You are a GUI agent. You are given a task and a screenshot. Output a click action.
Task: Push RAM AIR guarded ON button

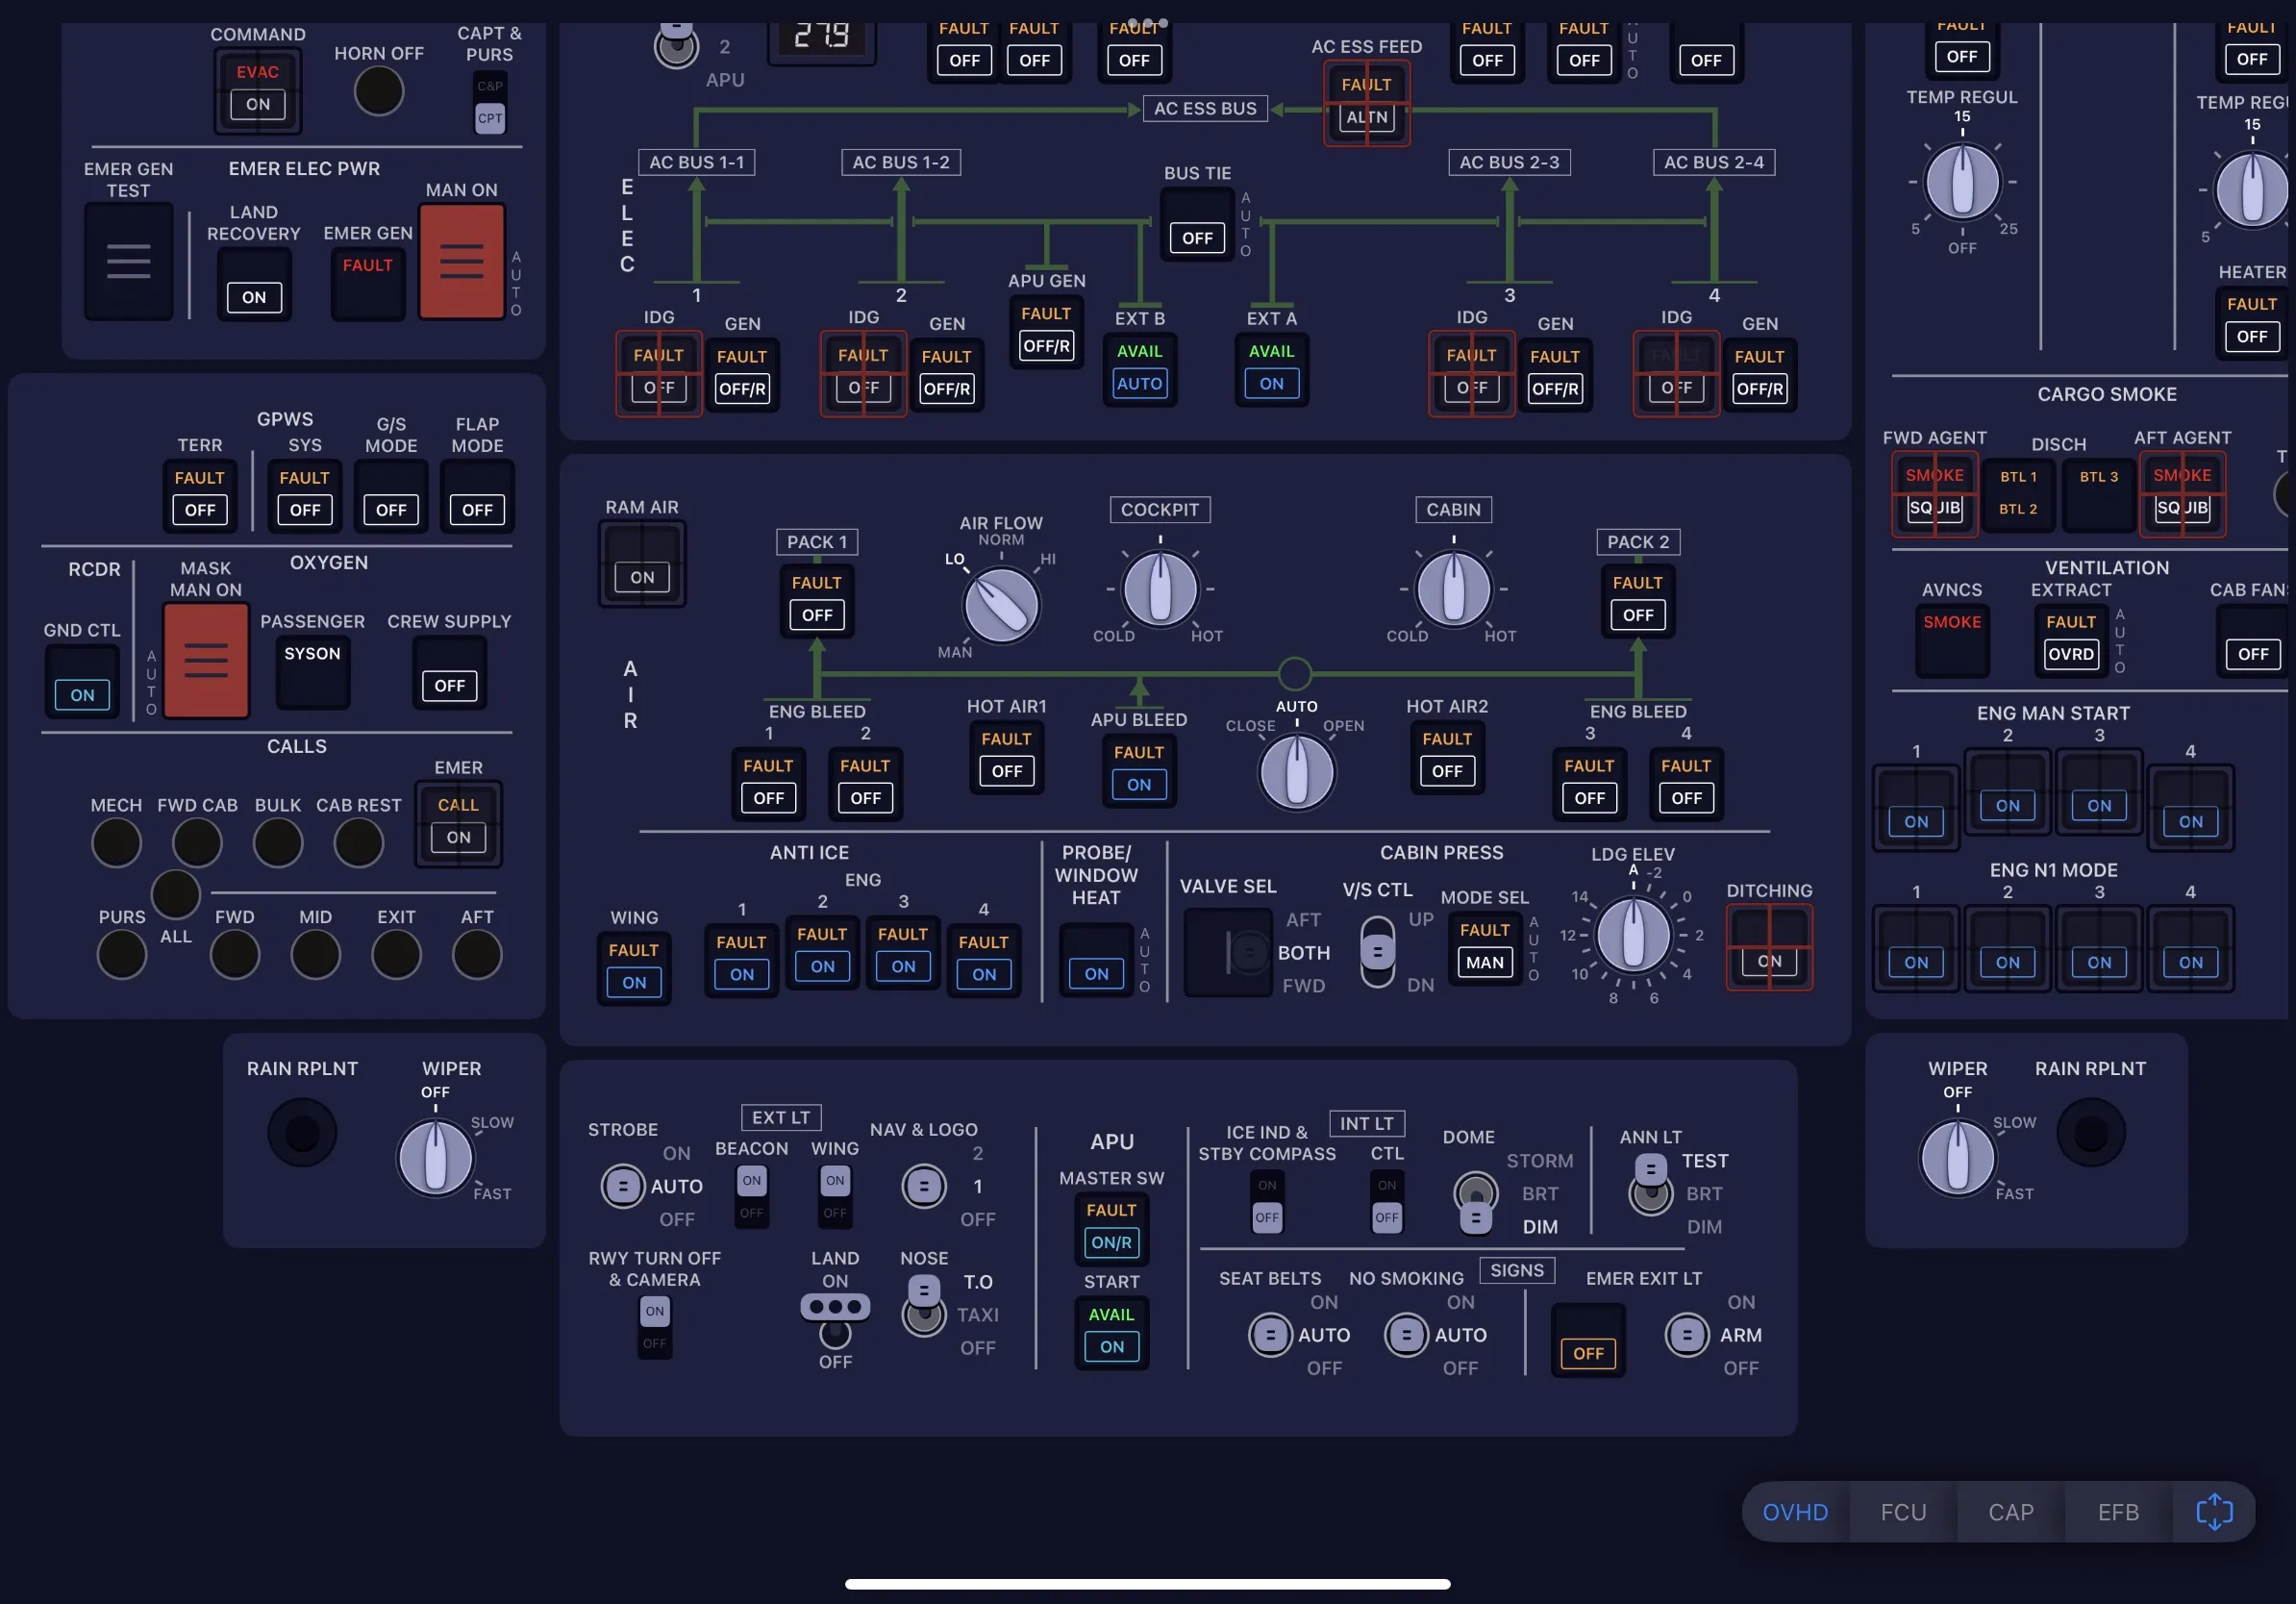tap(642, 564)
